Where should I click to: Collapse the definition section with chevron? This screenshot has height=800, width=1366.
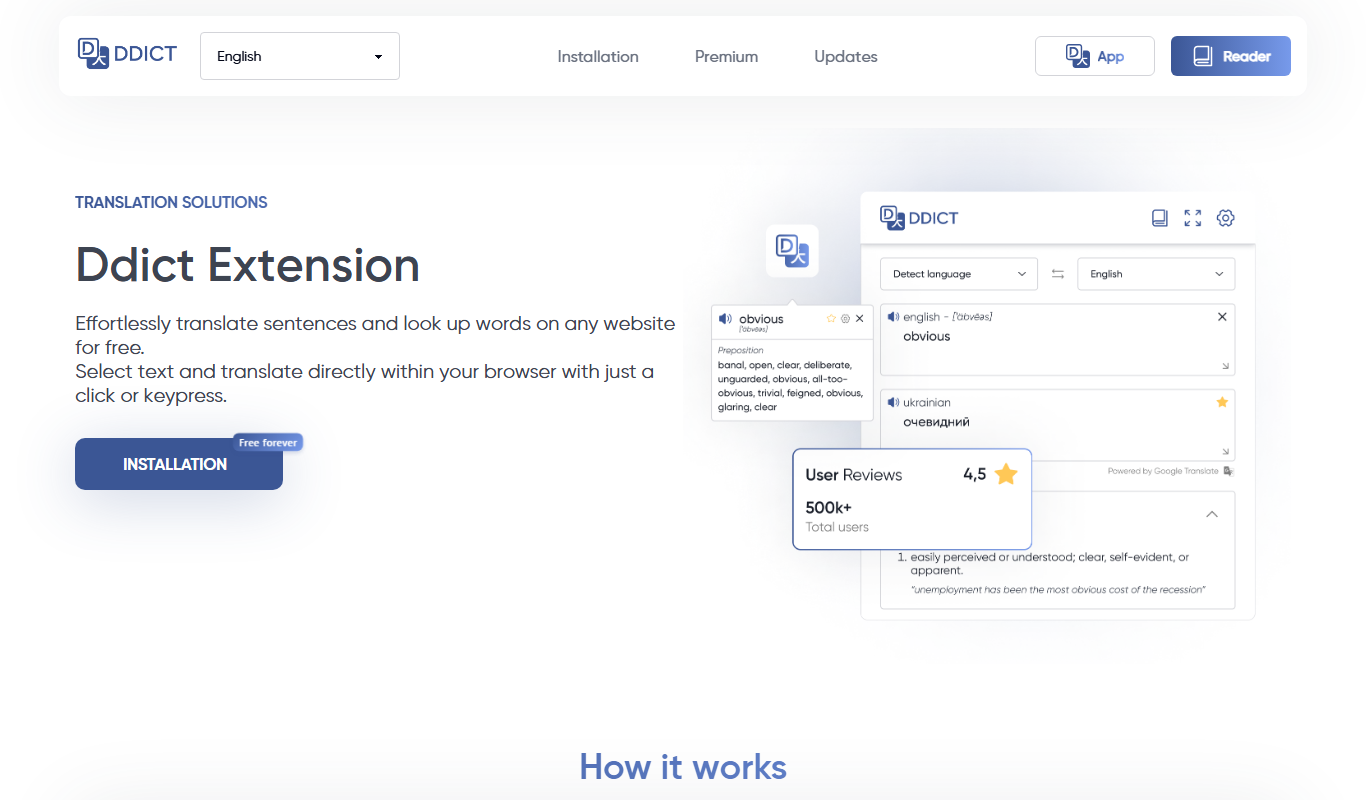pyautogui.click(x=1212, y=514)
